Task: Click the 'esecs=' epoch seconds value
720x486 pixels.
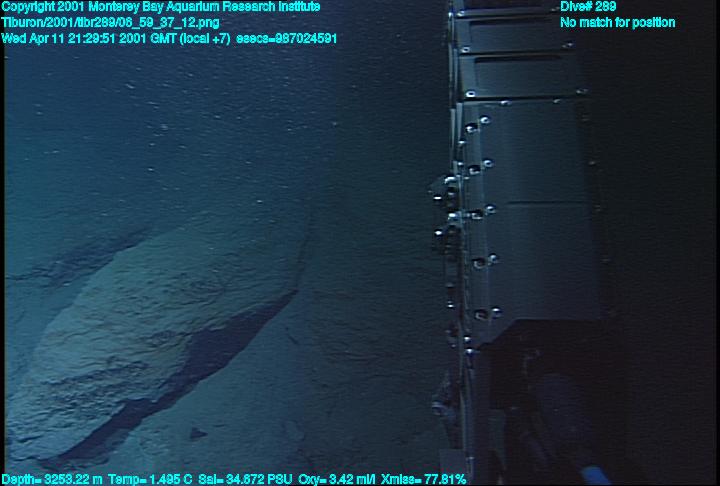Action: (287, 39)
